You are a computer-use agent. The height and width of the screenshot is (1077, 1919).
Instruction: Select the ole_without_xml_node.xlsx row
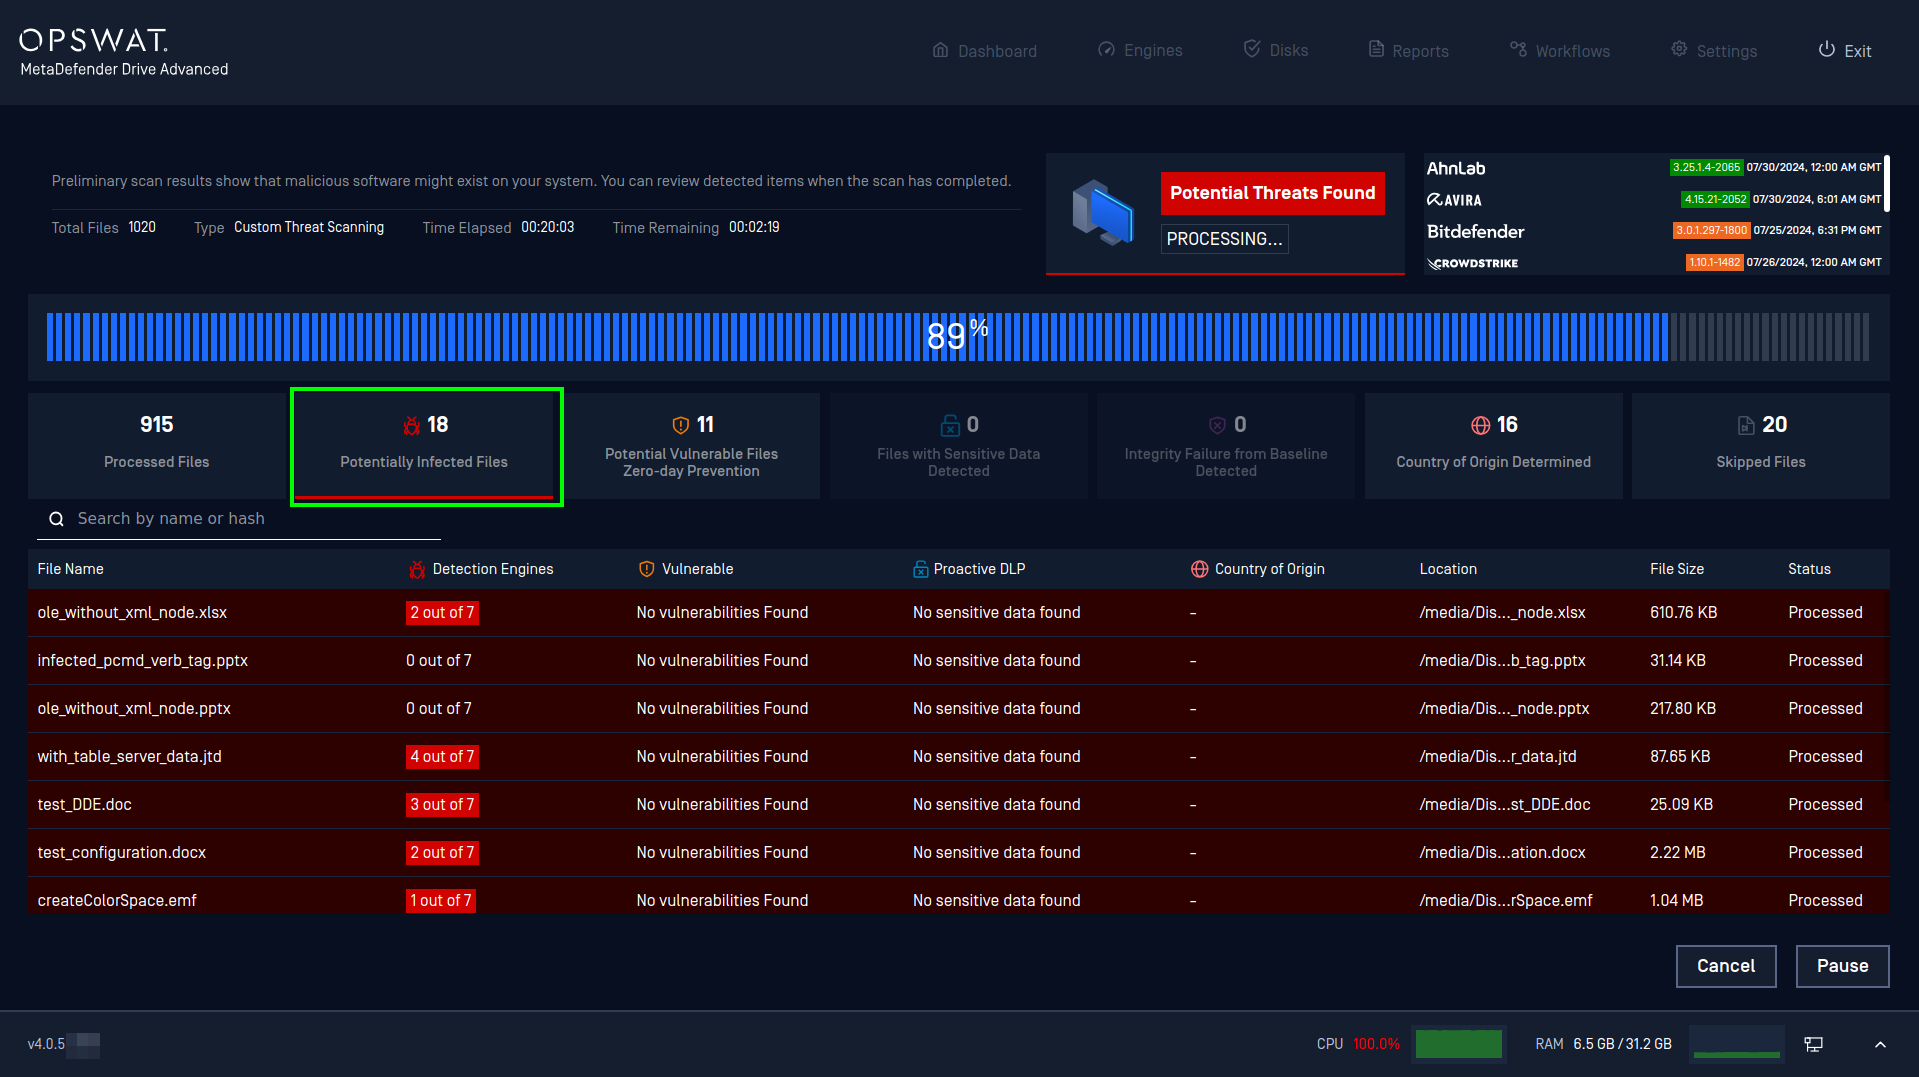958,613
